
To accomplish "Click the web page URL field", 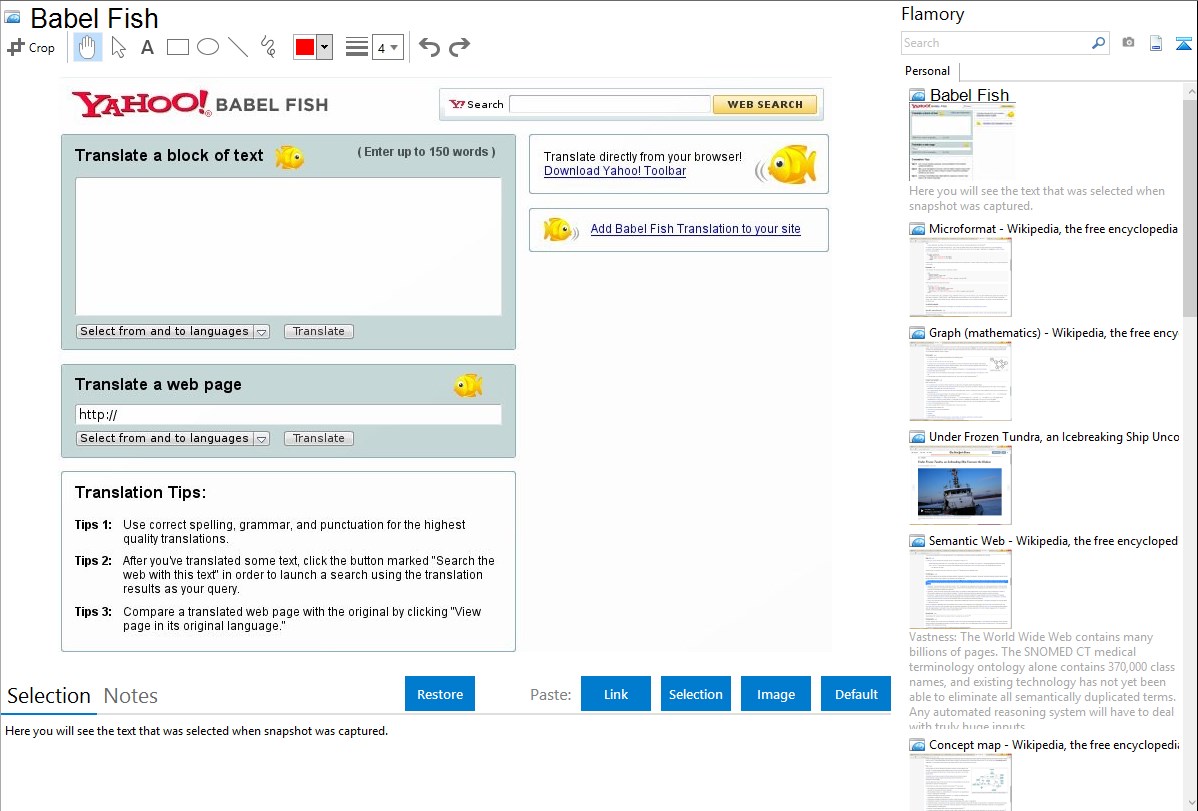I will (x=289, y=414).
